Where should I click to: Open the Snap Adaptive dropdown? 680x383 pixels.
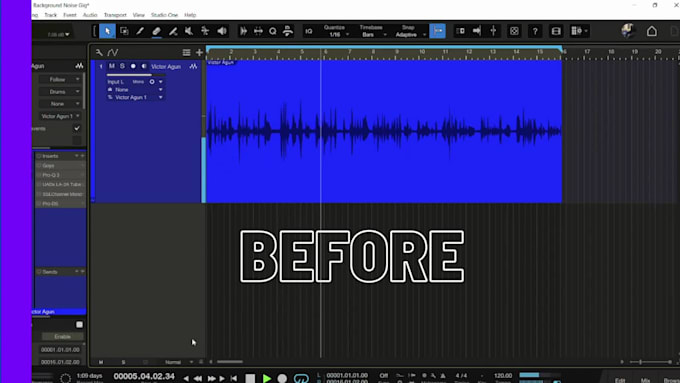[x=409, y=31]
